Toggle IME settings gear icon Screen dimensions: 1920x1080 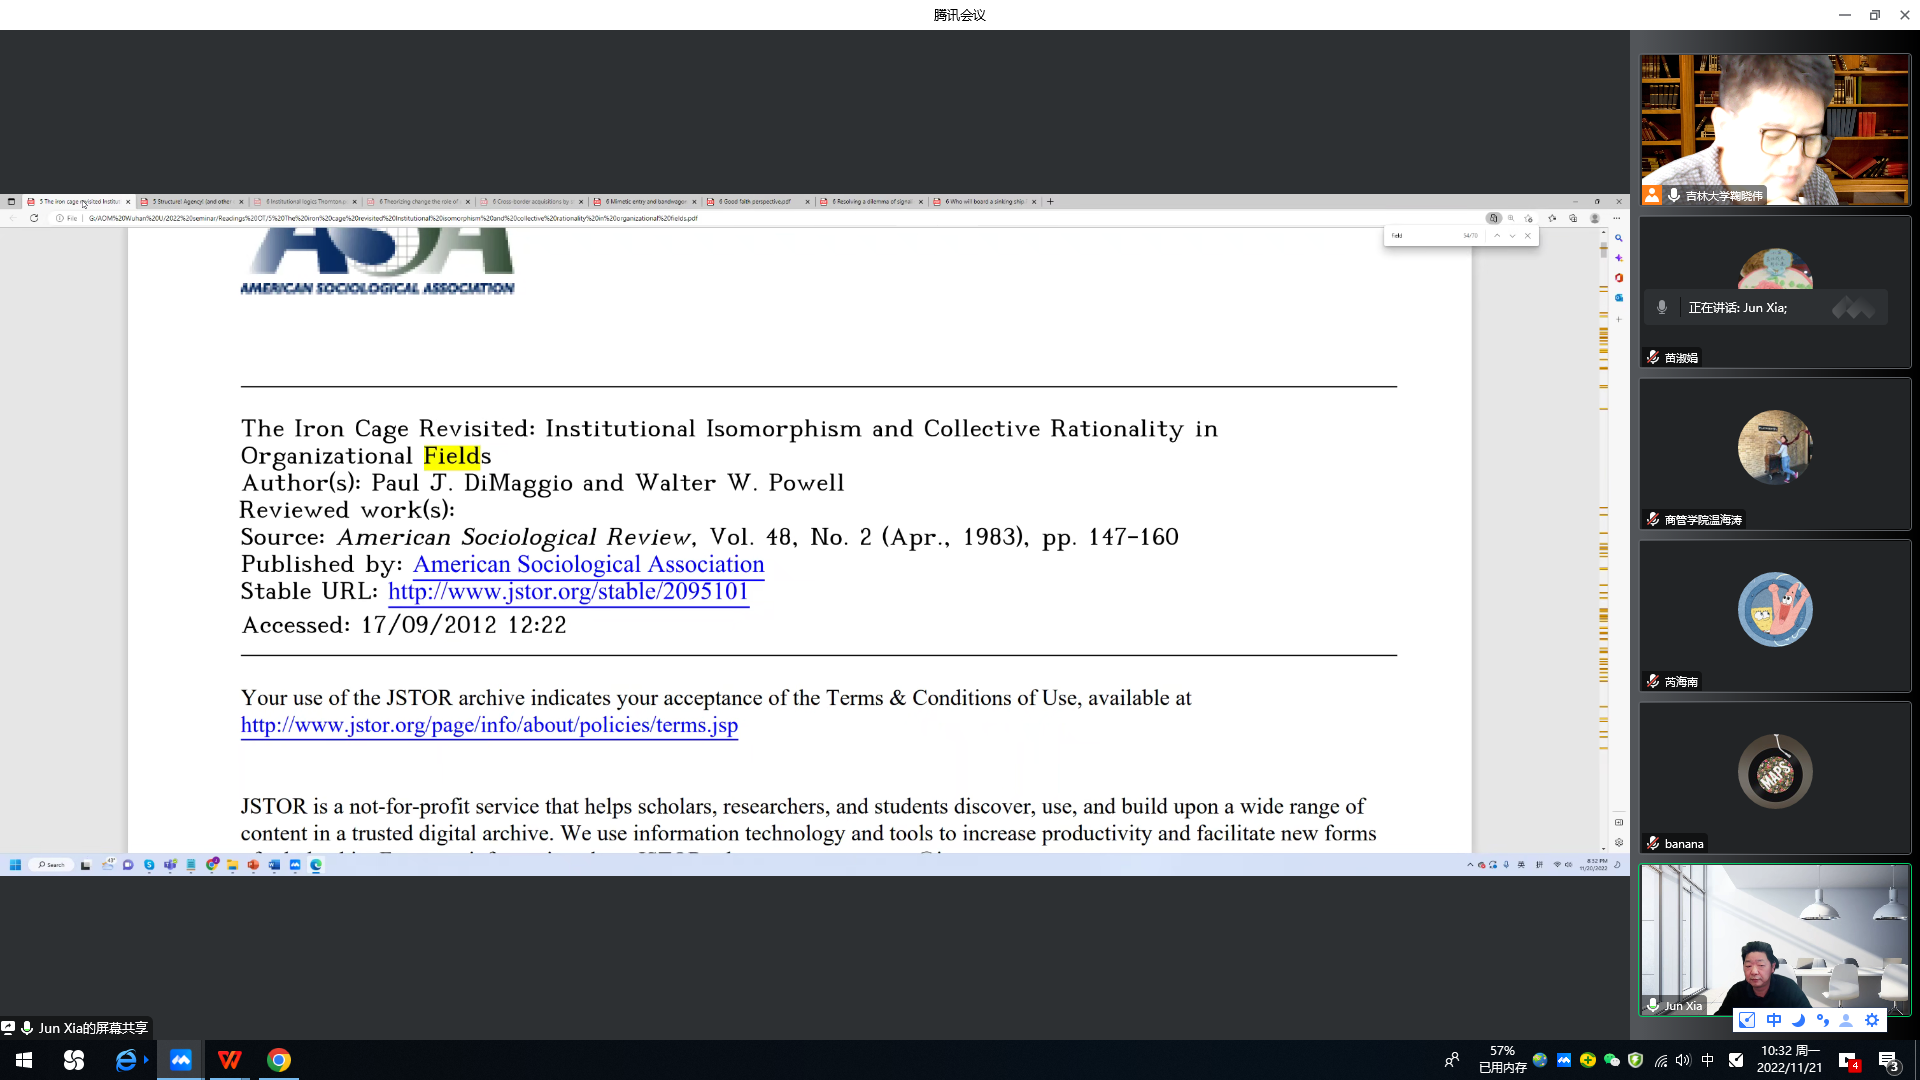point(1872,1020)
